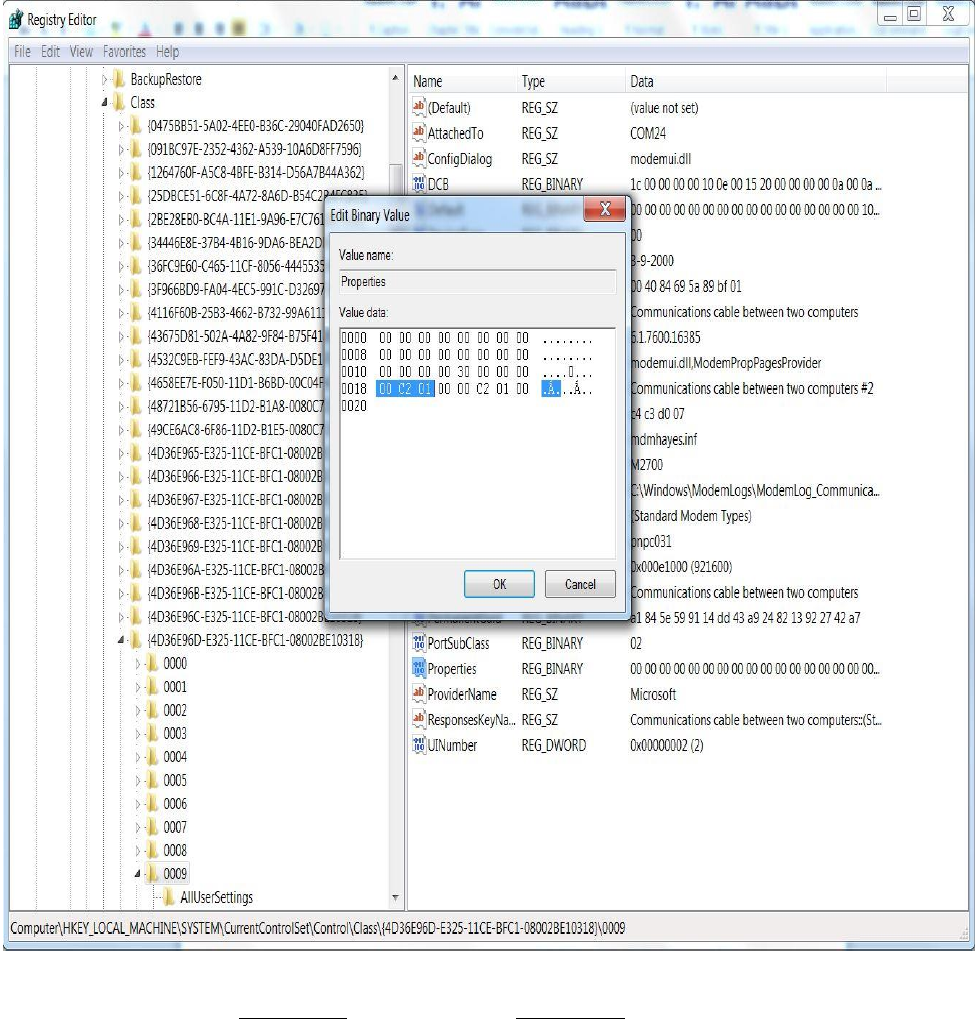Click the 0002 subkey folder icon
Screen dimensions: 975x1020
152,710
